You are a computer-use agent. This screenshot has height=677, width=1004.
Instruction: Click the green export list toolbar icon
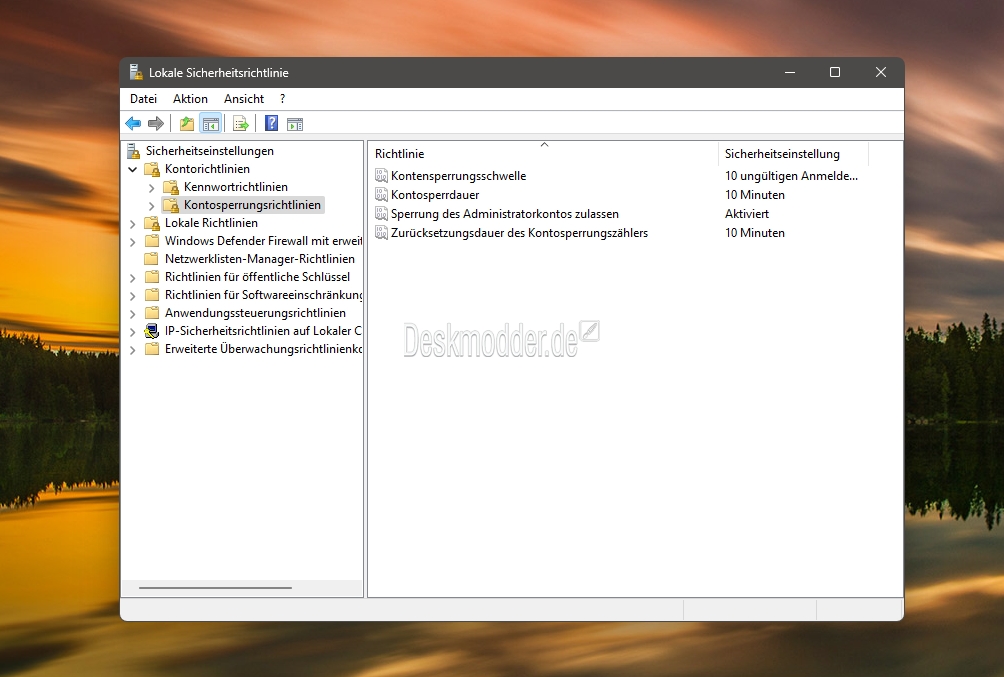click(x=240, y=124)
